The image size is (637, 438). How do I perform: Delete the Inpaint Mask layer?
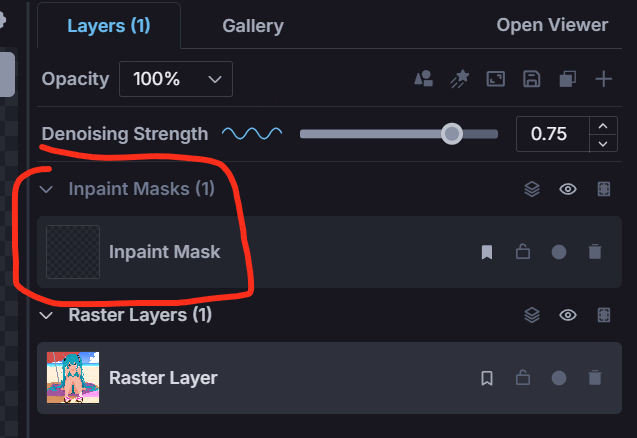point(595,252)
